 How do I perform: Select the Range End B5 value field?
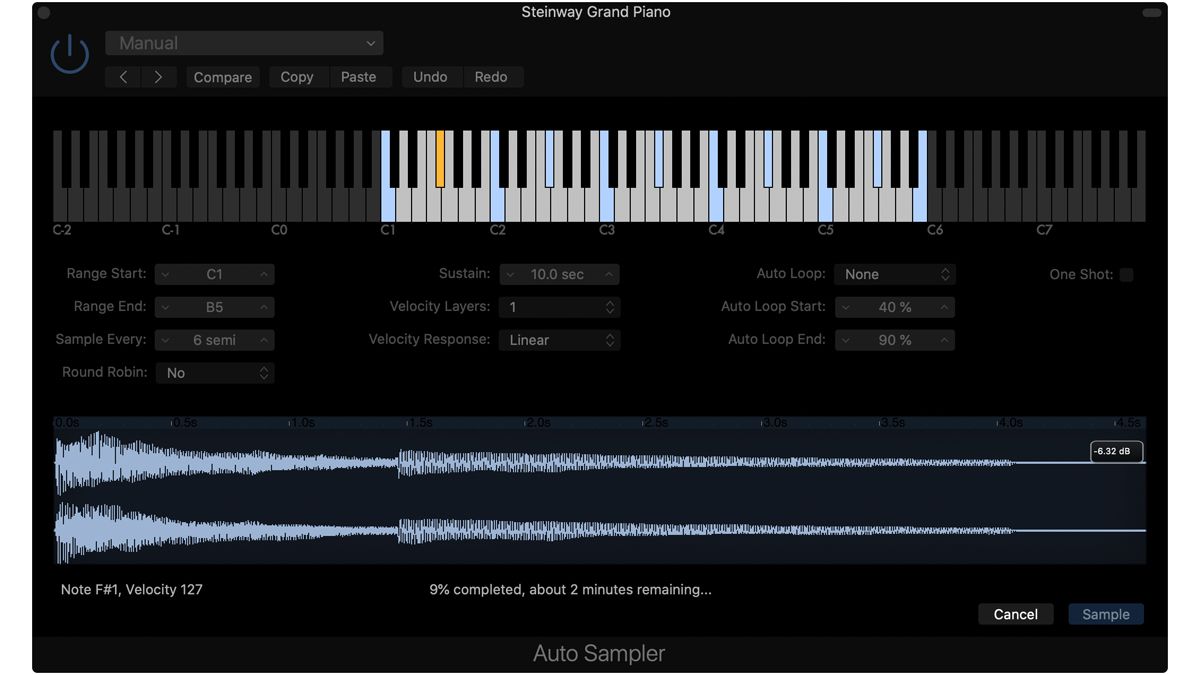(x=215, y=307)
